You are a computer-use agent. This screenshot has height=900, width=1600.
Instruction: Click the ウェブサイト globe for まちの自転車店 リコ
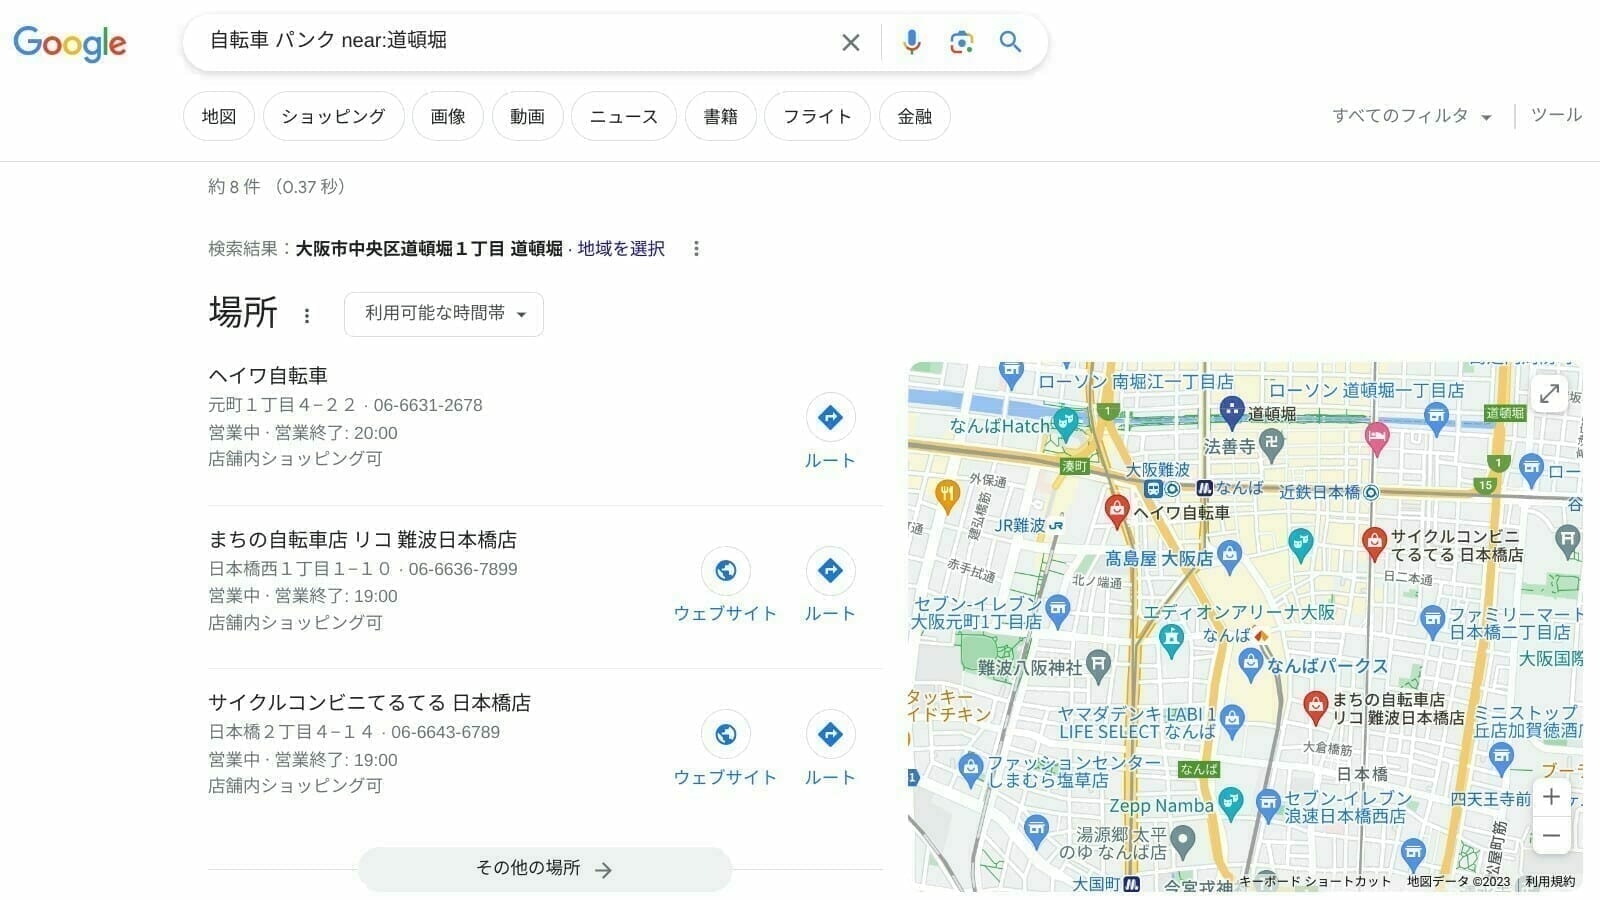[725, 570]
